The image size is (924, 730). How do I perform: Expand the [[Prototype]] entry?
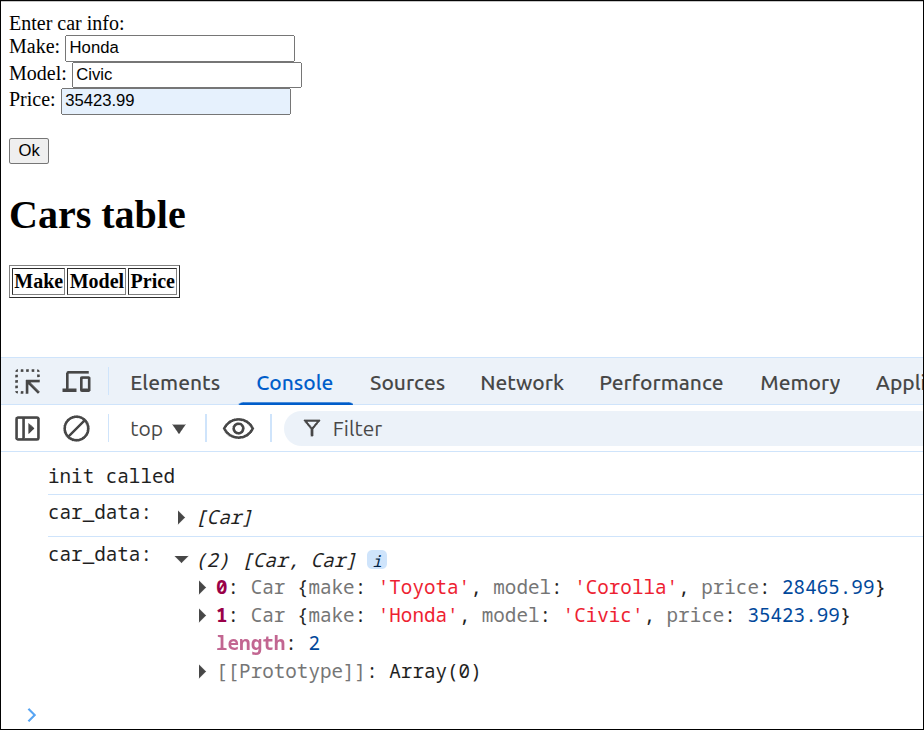[x=201, y=671]
